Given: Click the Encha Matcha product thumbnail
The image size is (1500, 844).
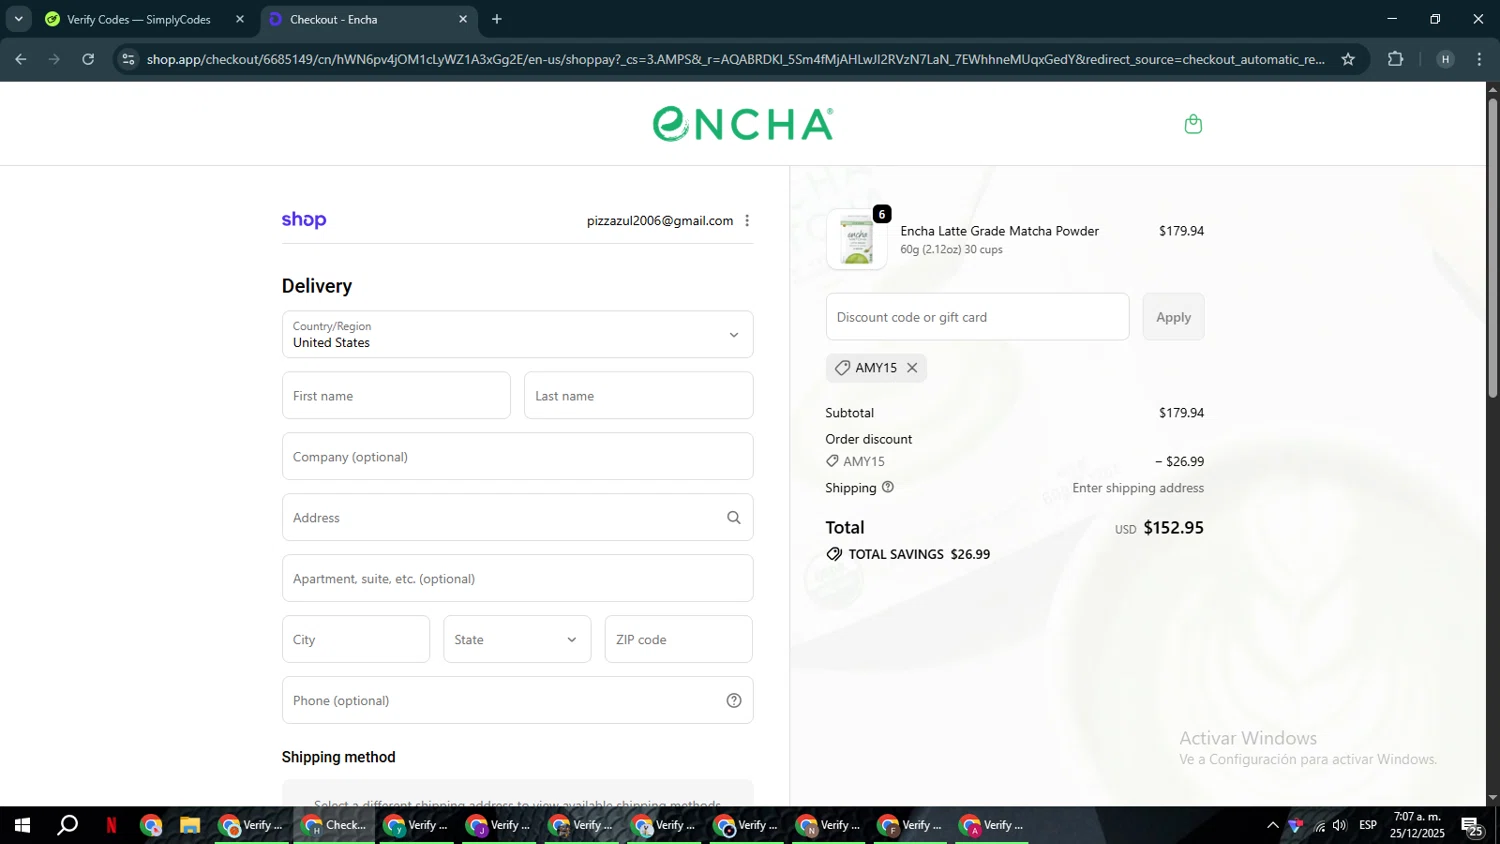Looking at the screenshot, I should [857, 240].
